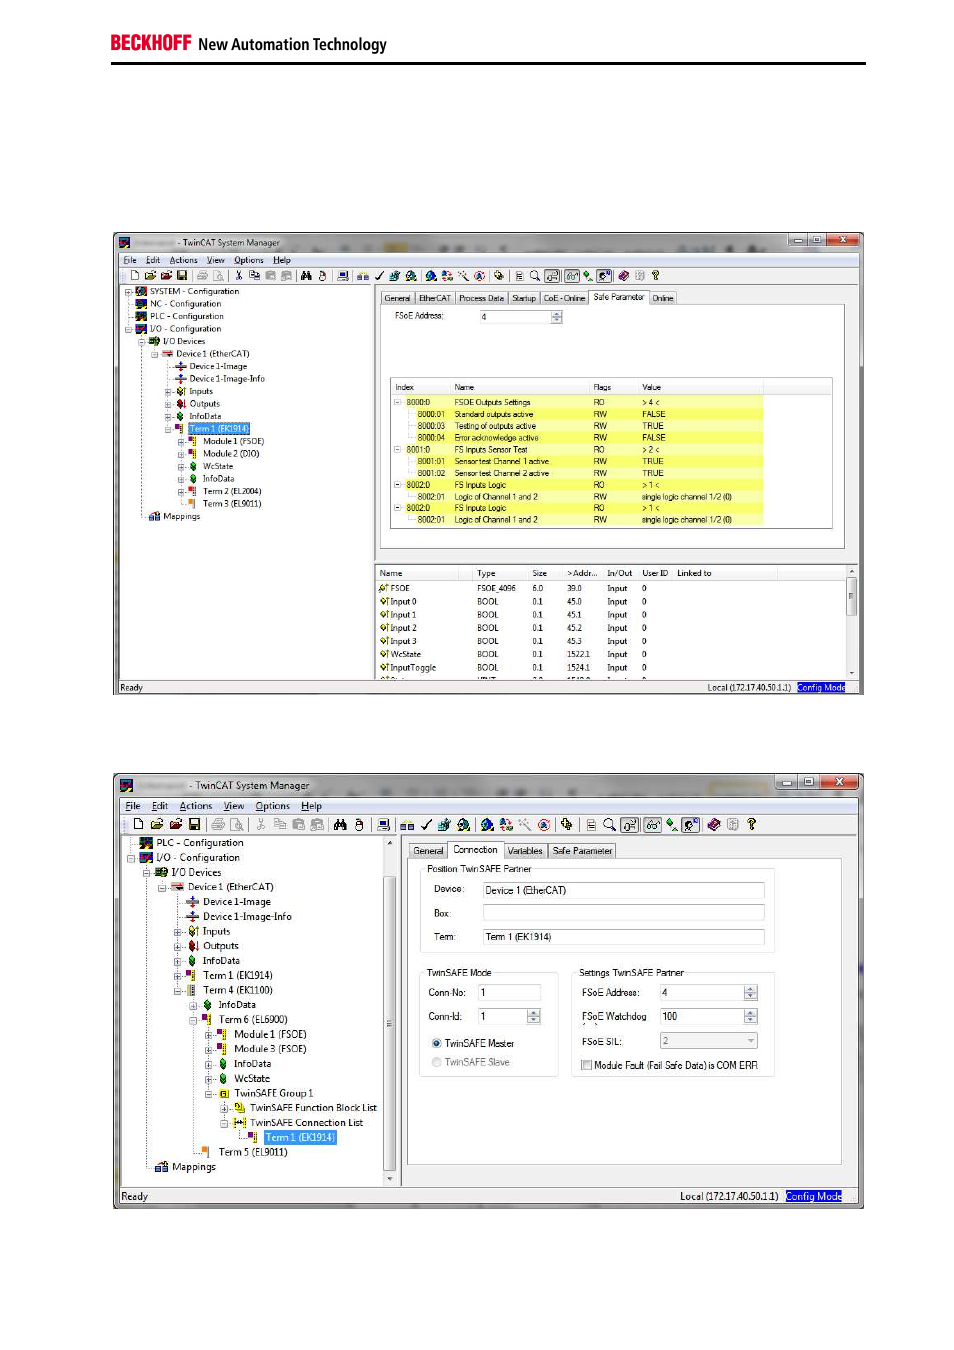
Task: Select Term 4 (EK1100) tree item
Action: point(237,990)
